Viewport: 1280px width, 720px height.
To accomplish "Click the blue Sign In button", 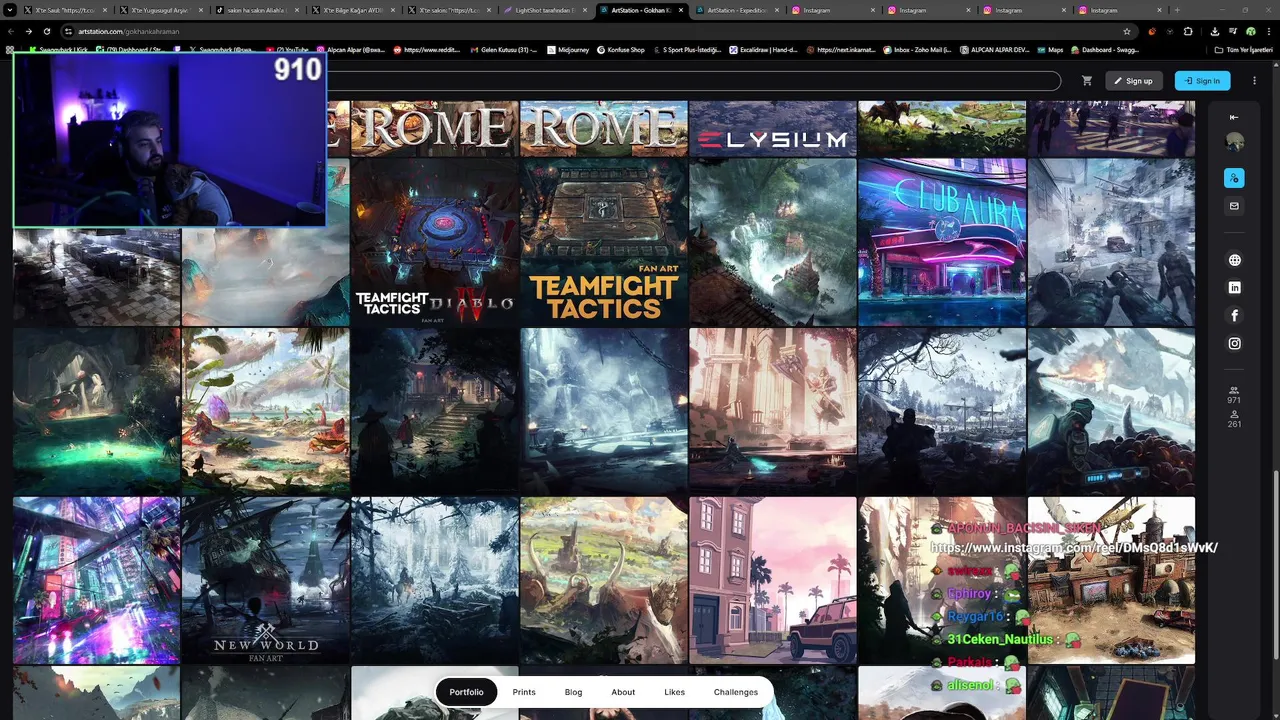I will [1202, 81].
